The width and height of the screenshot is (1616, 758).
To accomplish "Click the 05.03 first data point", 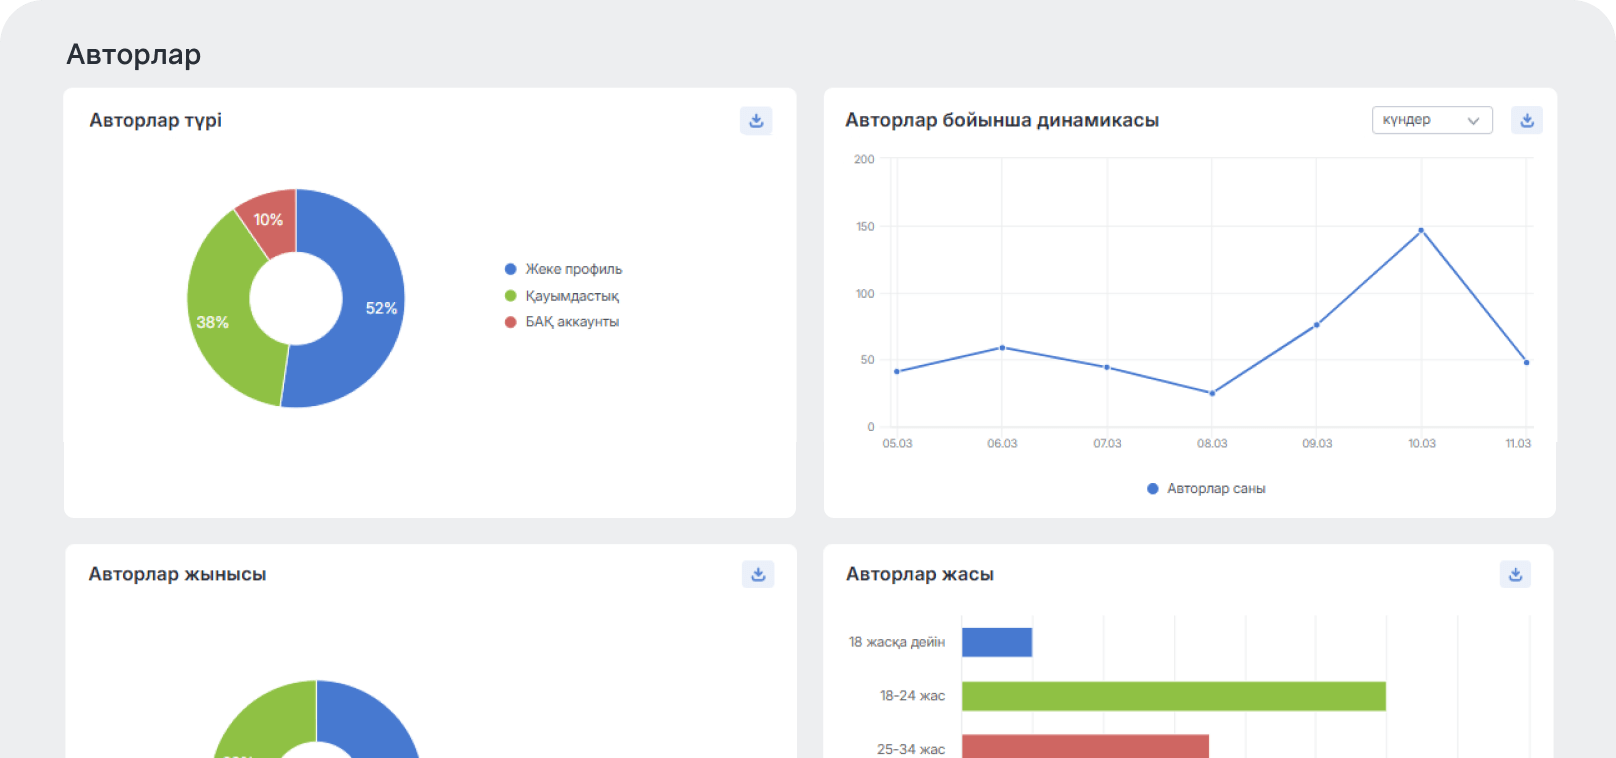I will coord(897,372).
